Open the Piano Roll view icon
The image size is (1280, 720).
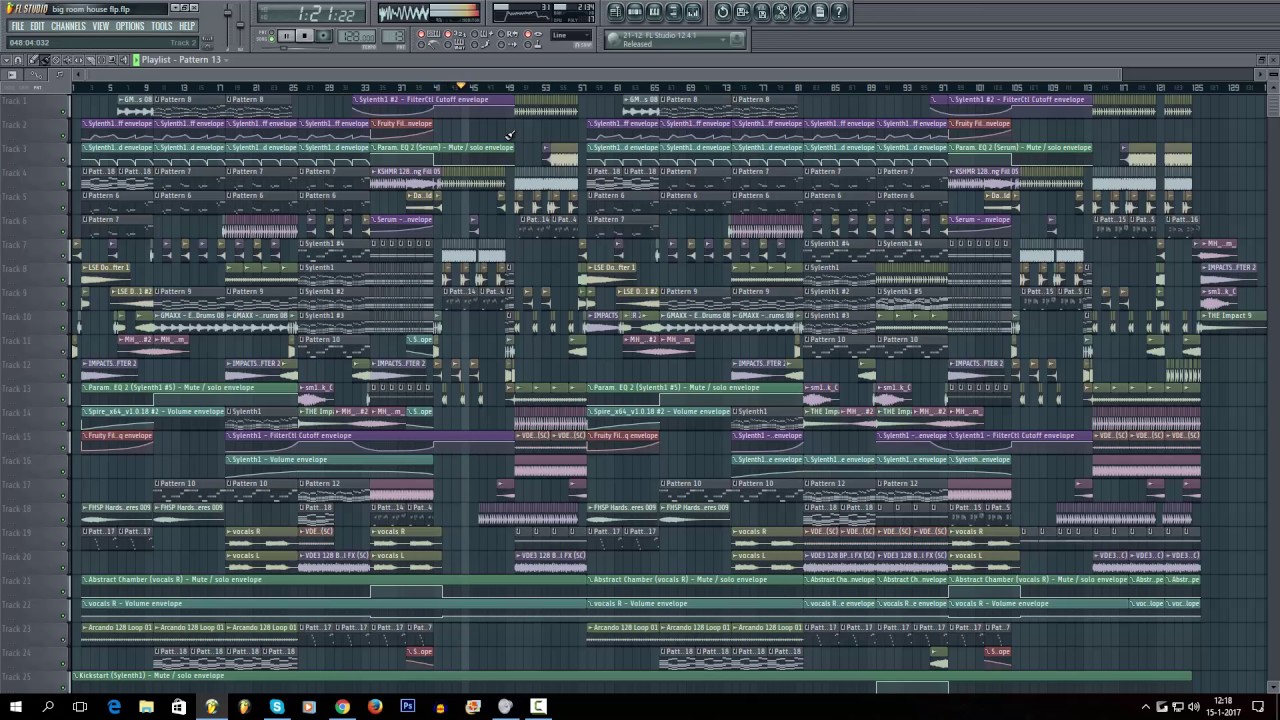[x=654, y=12]
